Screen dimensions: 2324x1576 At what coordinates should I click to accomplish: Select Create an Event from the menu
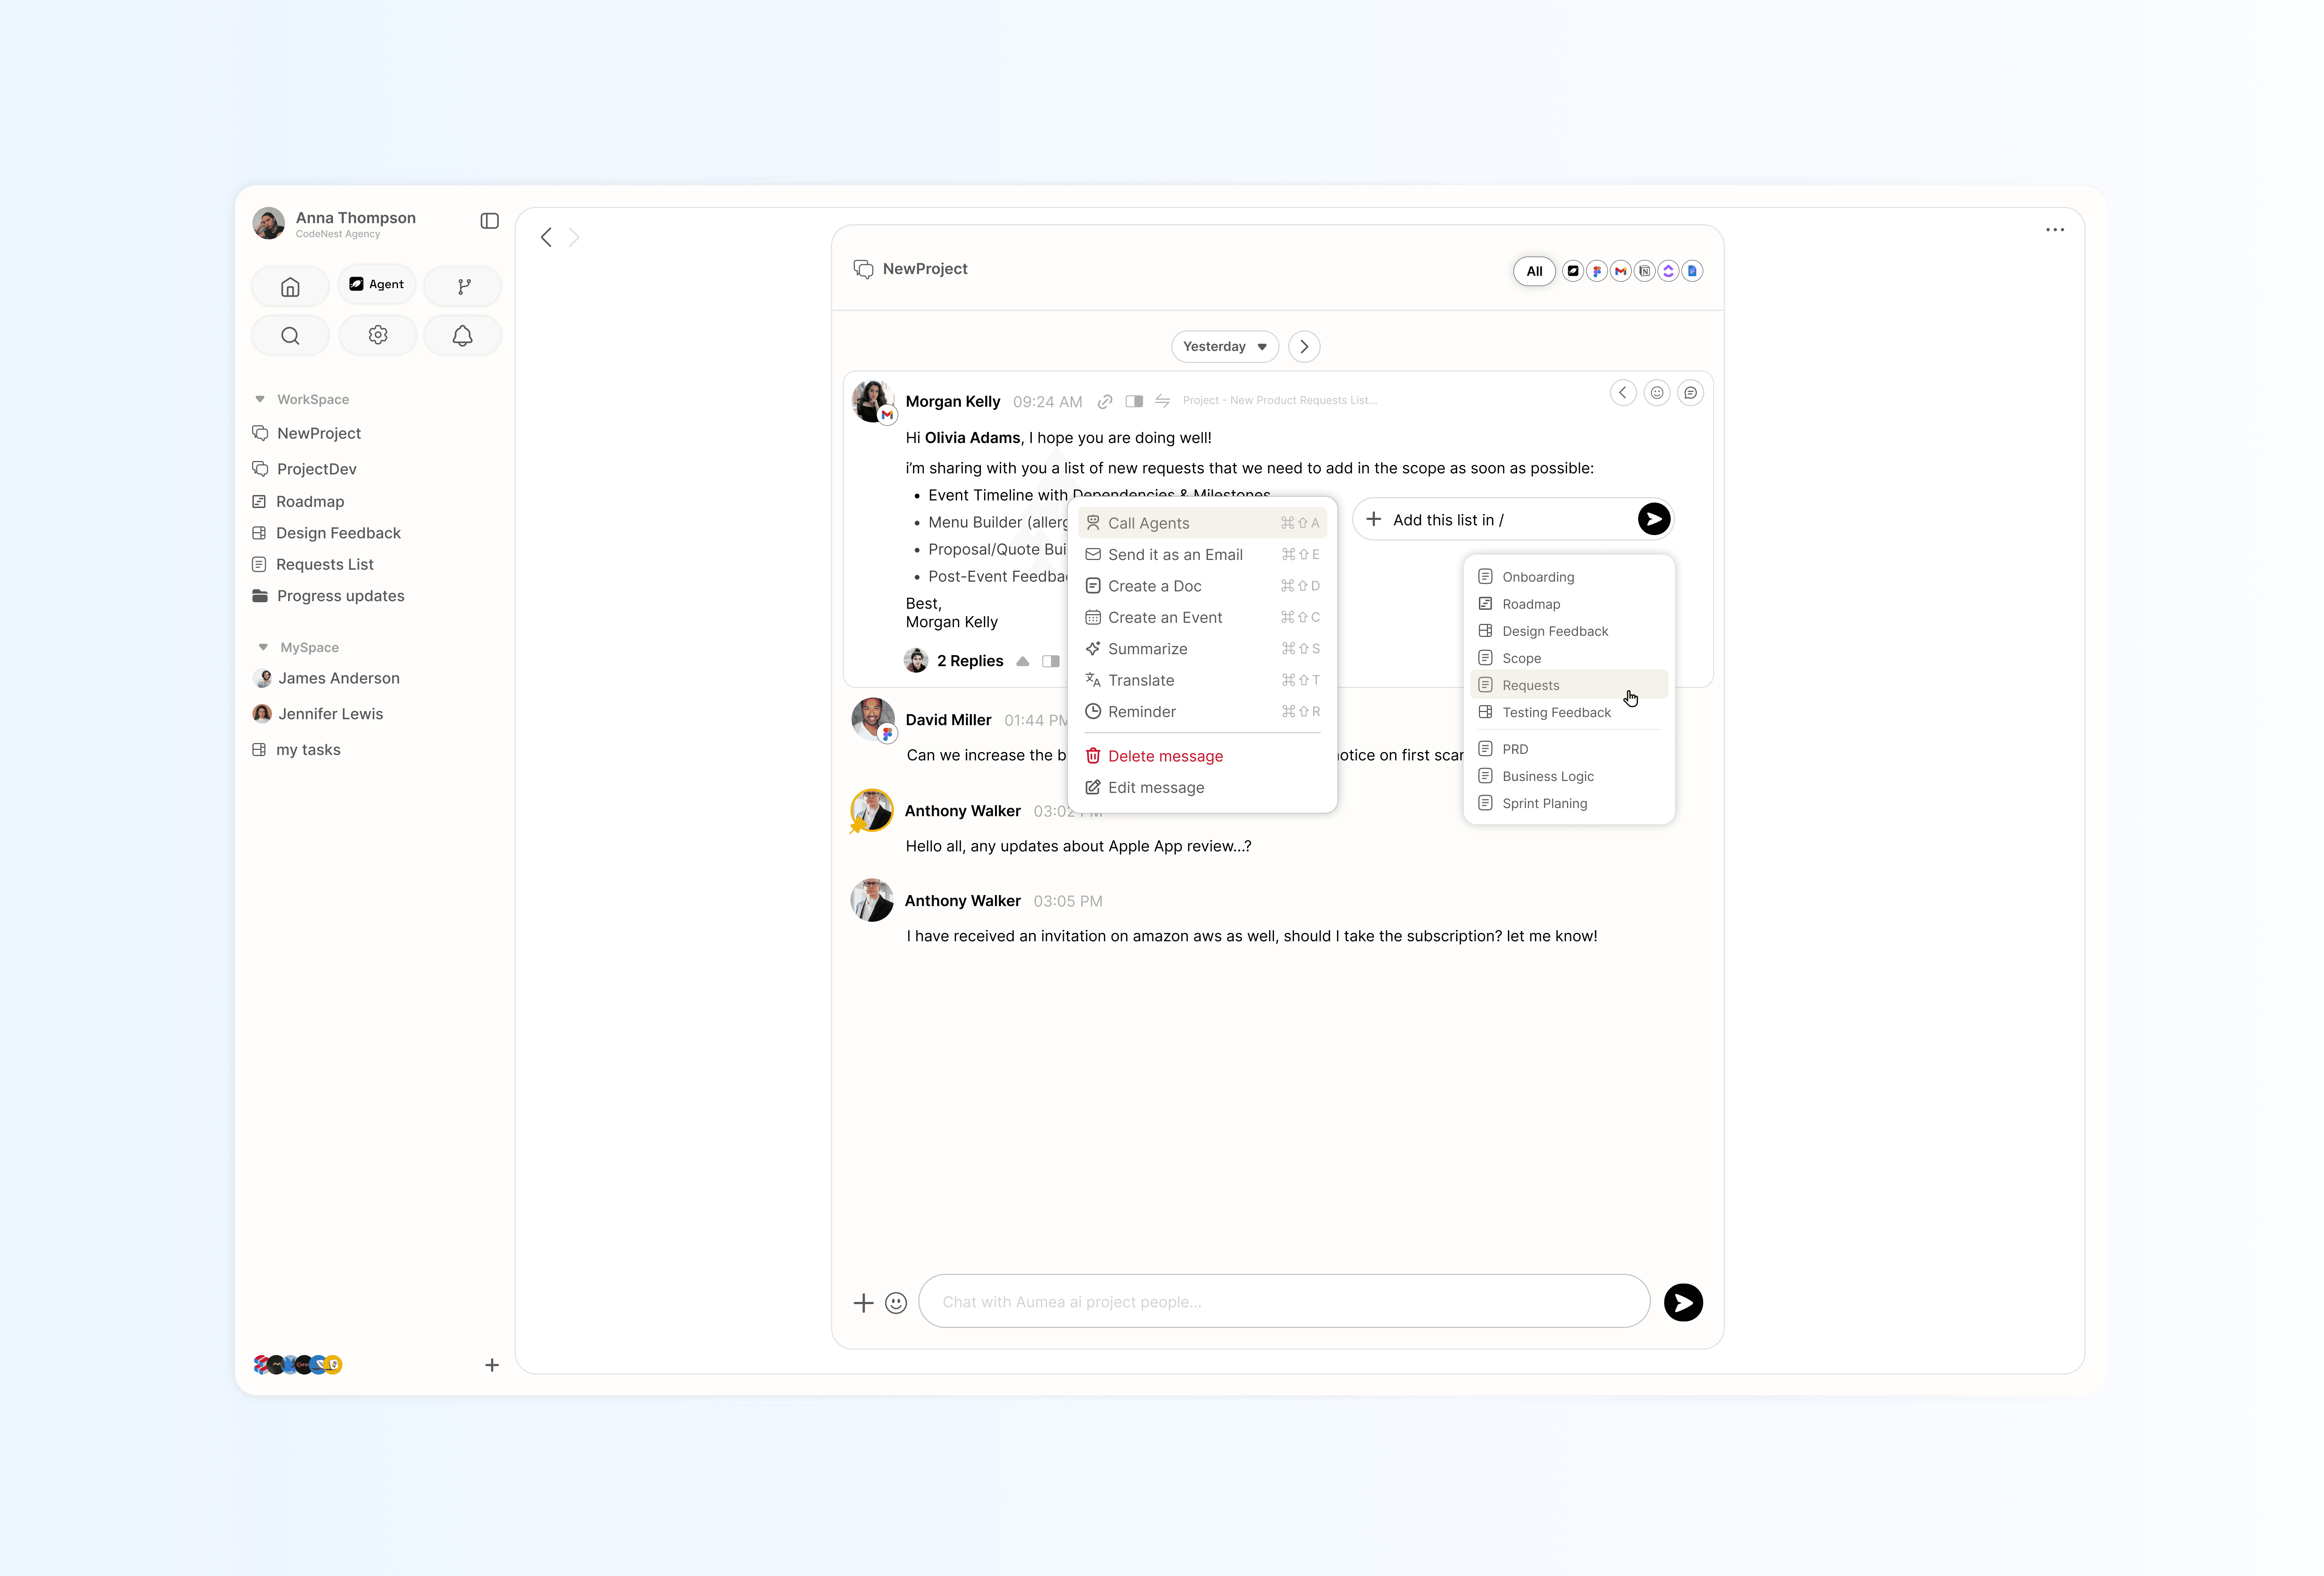pyautogui.click(x=1203, y=618)
